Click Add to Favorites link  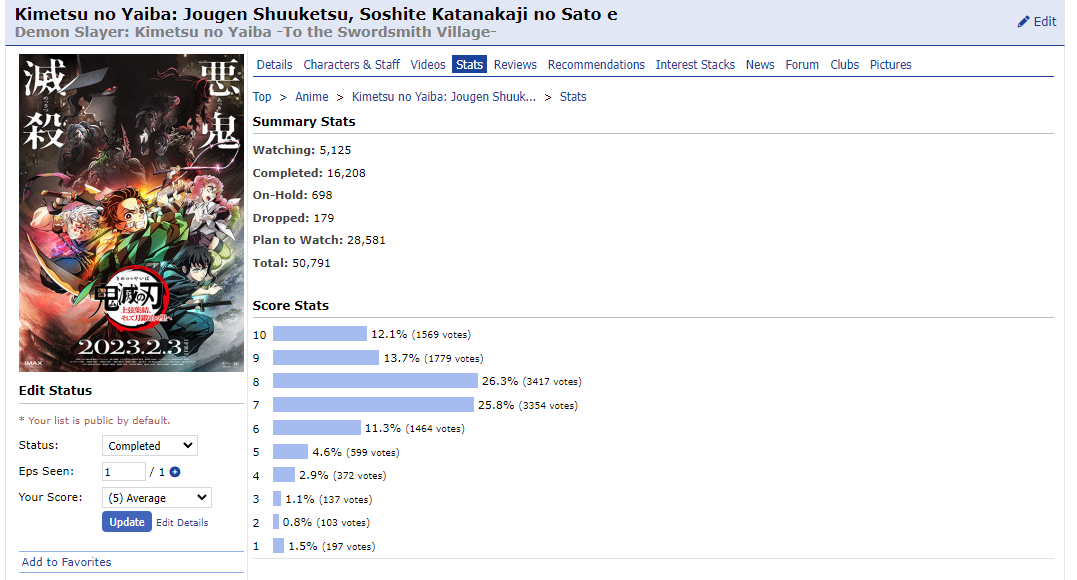[x=67, y=562]
